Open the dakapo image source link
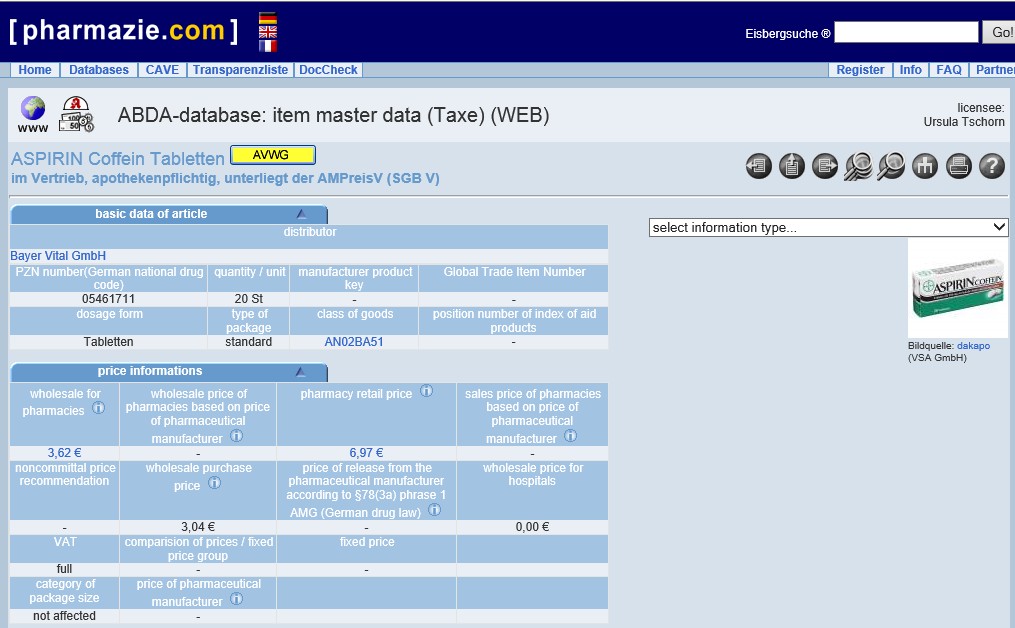Image resolution: width=1015 pixels, height=628 pixels. pos(974,346)
